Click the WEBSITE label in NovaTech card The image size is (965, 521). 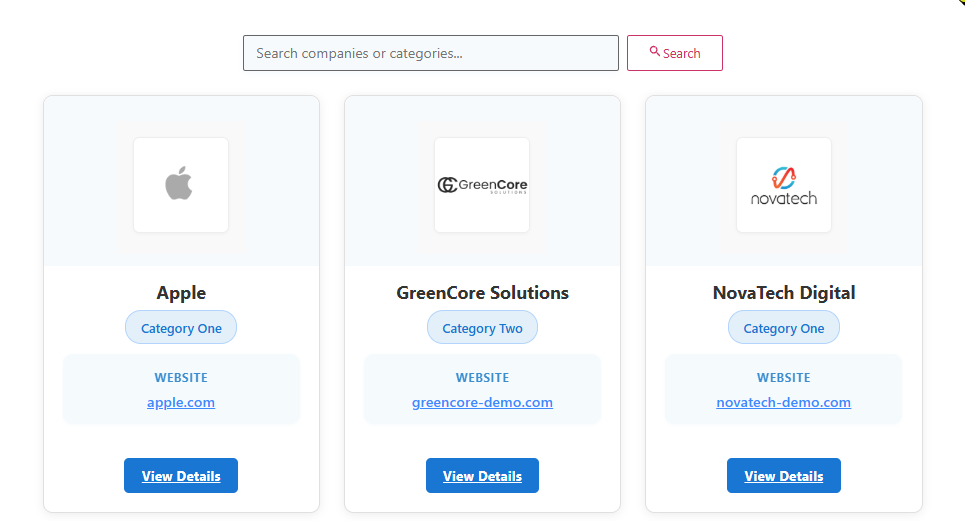tap(783, 378)
